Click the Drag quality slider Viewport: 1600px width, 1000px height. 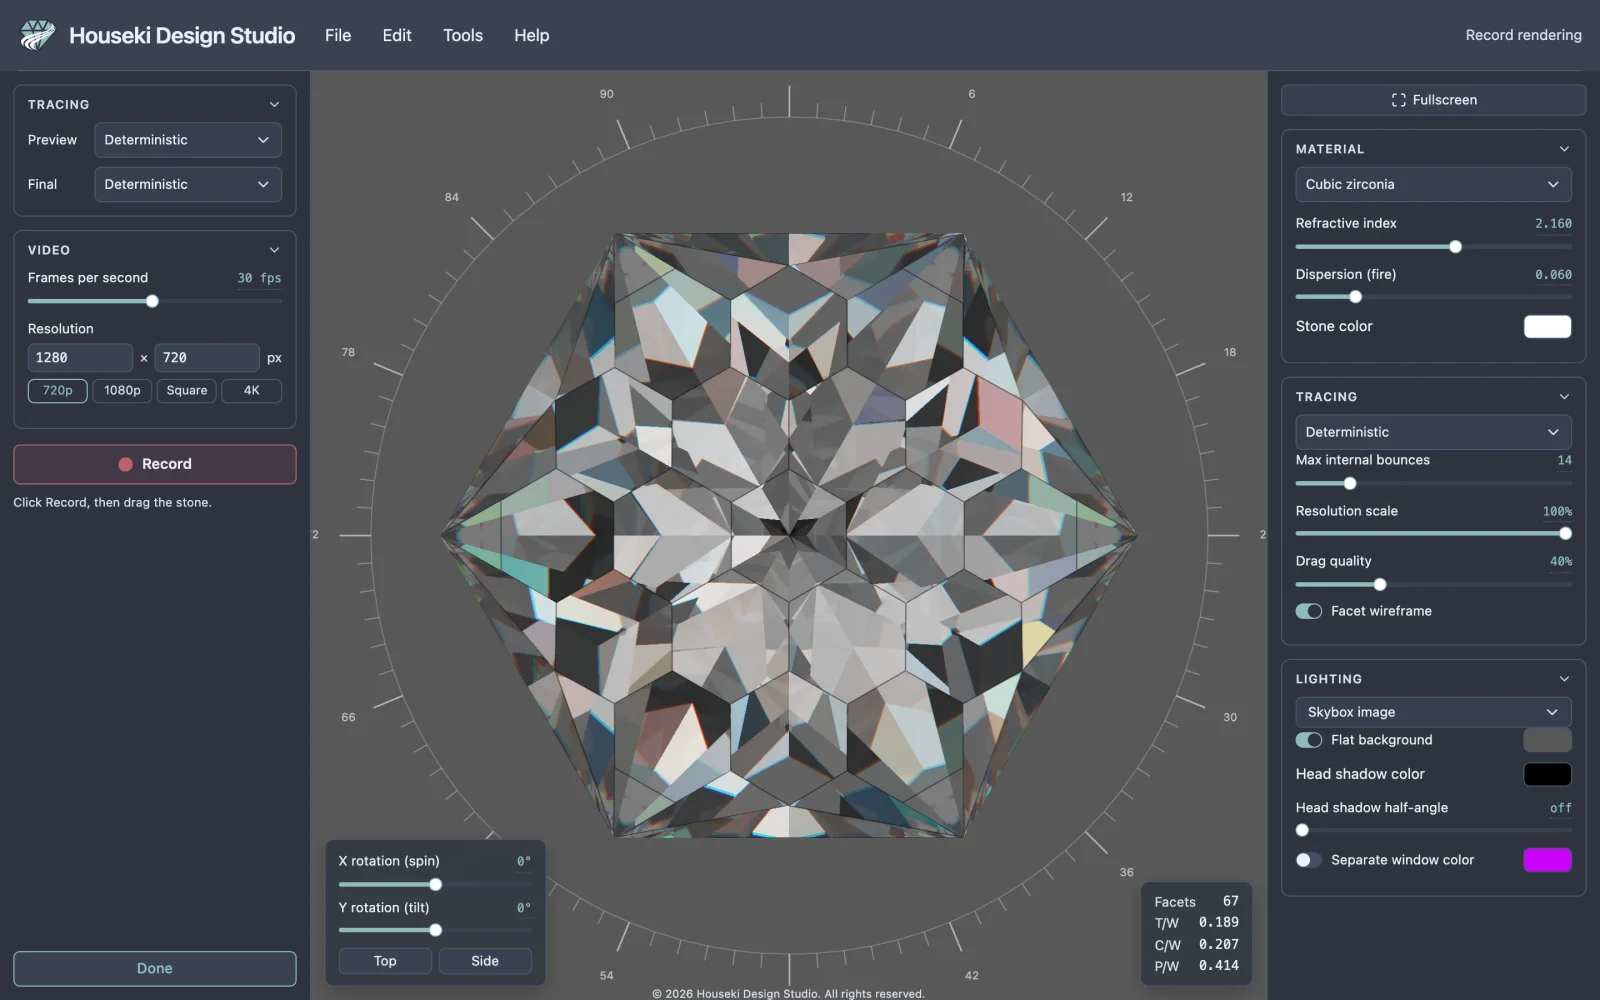point(1433,585)
